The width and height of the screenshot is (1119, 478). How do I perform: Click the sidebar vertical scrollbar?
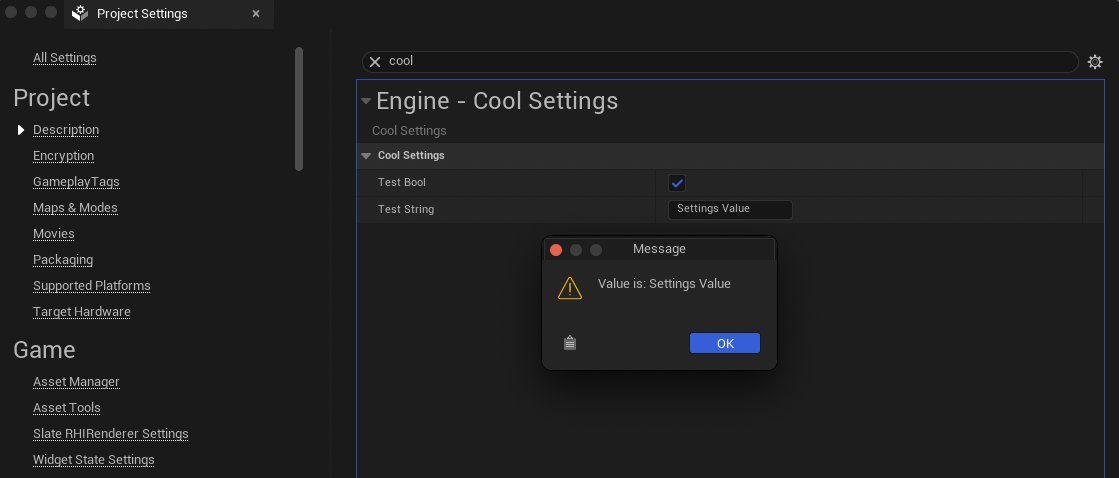299,109
